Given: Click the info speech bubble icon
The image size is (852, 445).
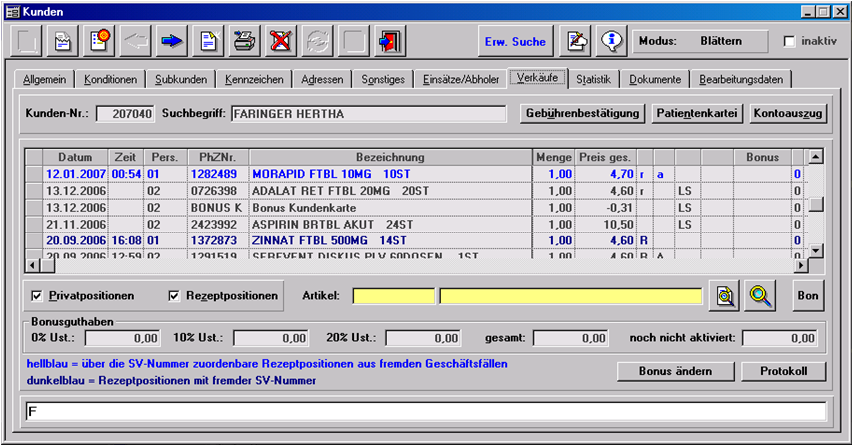Looking at the screenshot, I should click(611, 42).
